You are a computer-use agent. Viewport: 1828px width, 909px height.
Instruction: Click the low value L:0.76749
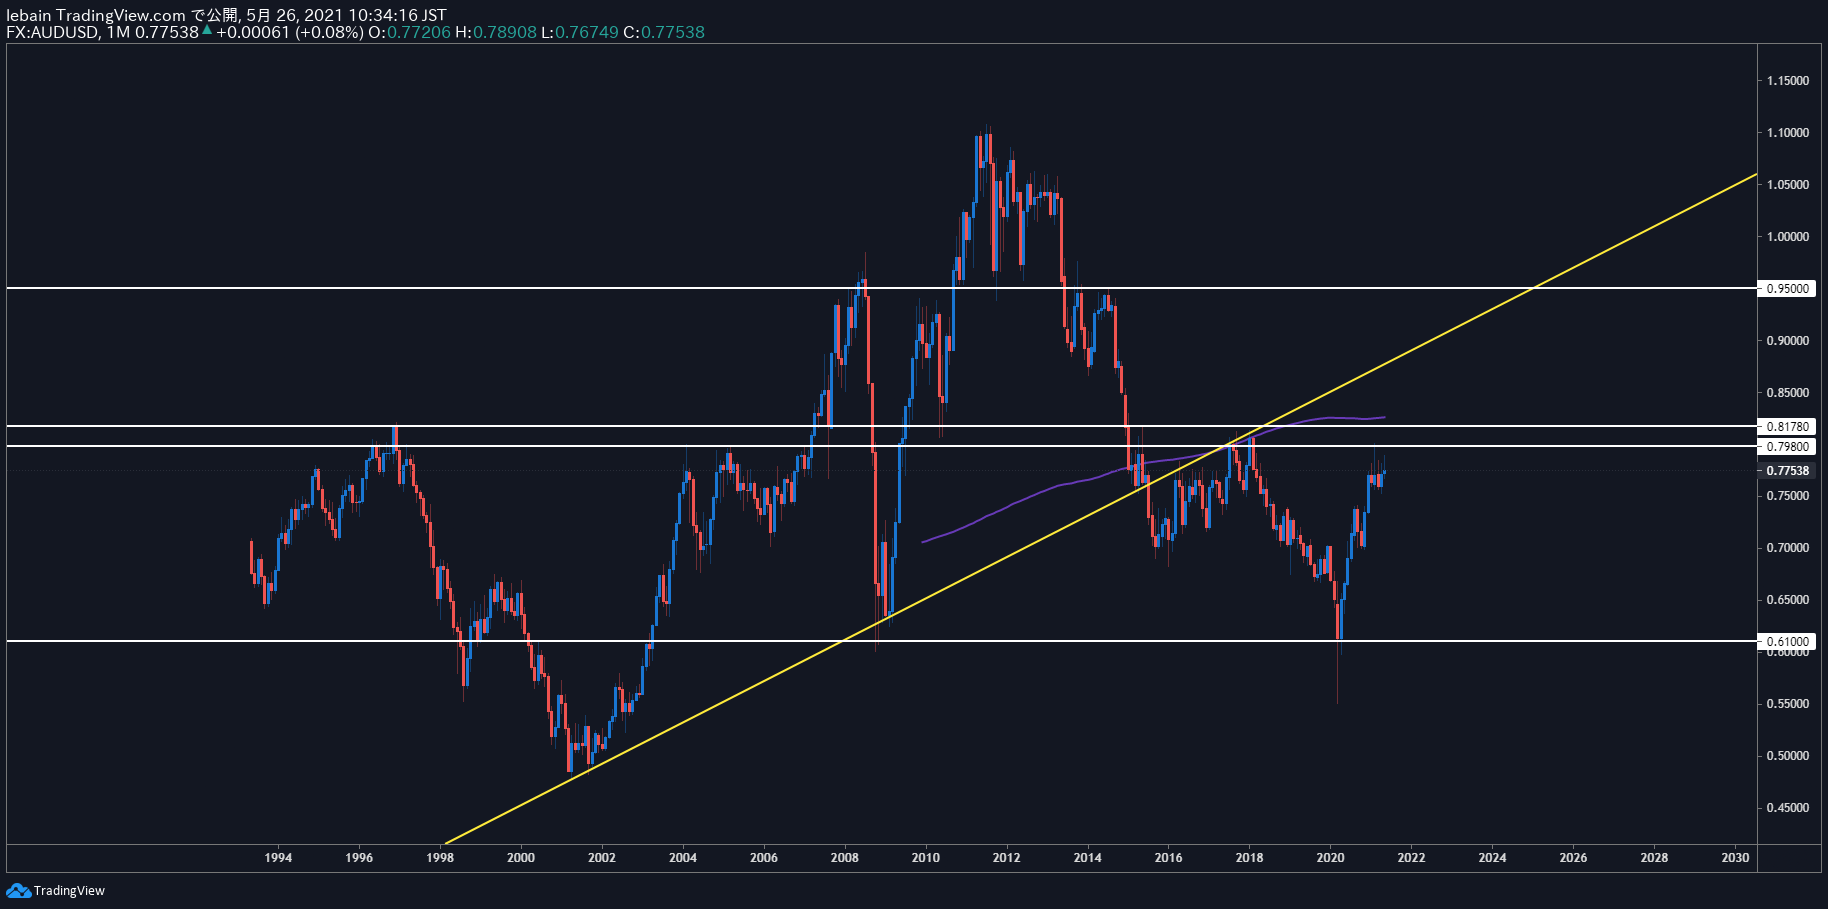579,32
